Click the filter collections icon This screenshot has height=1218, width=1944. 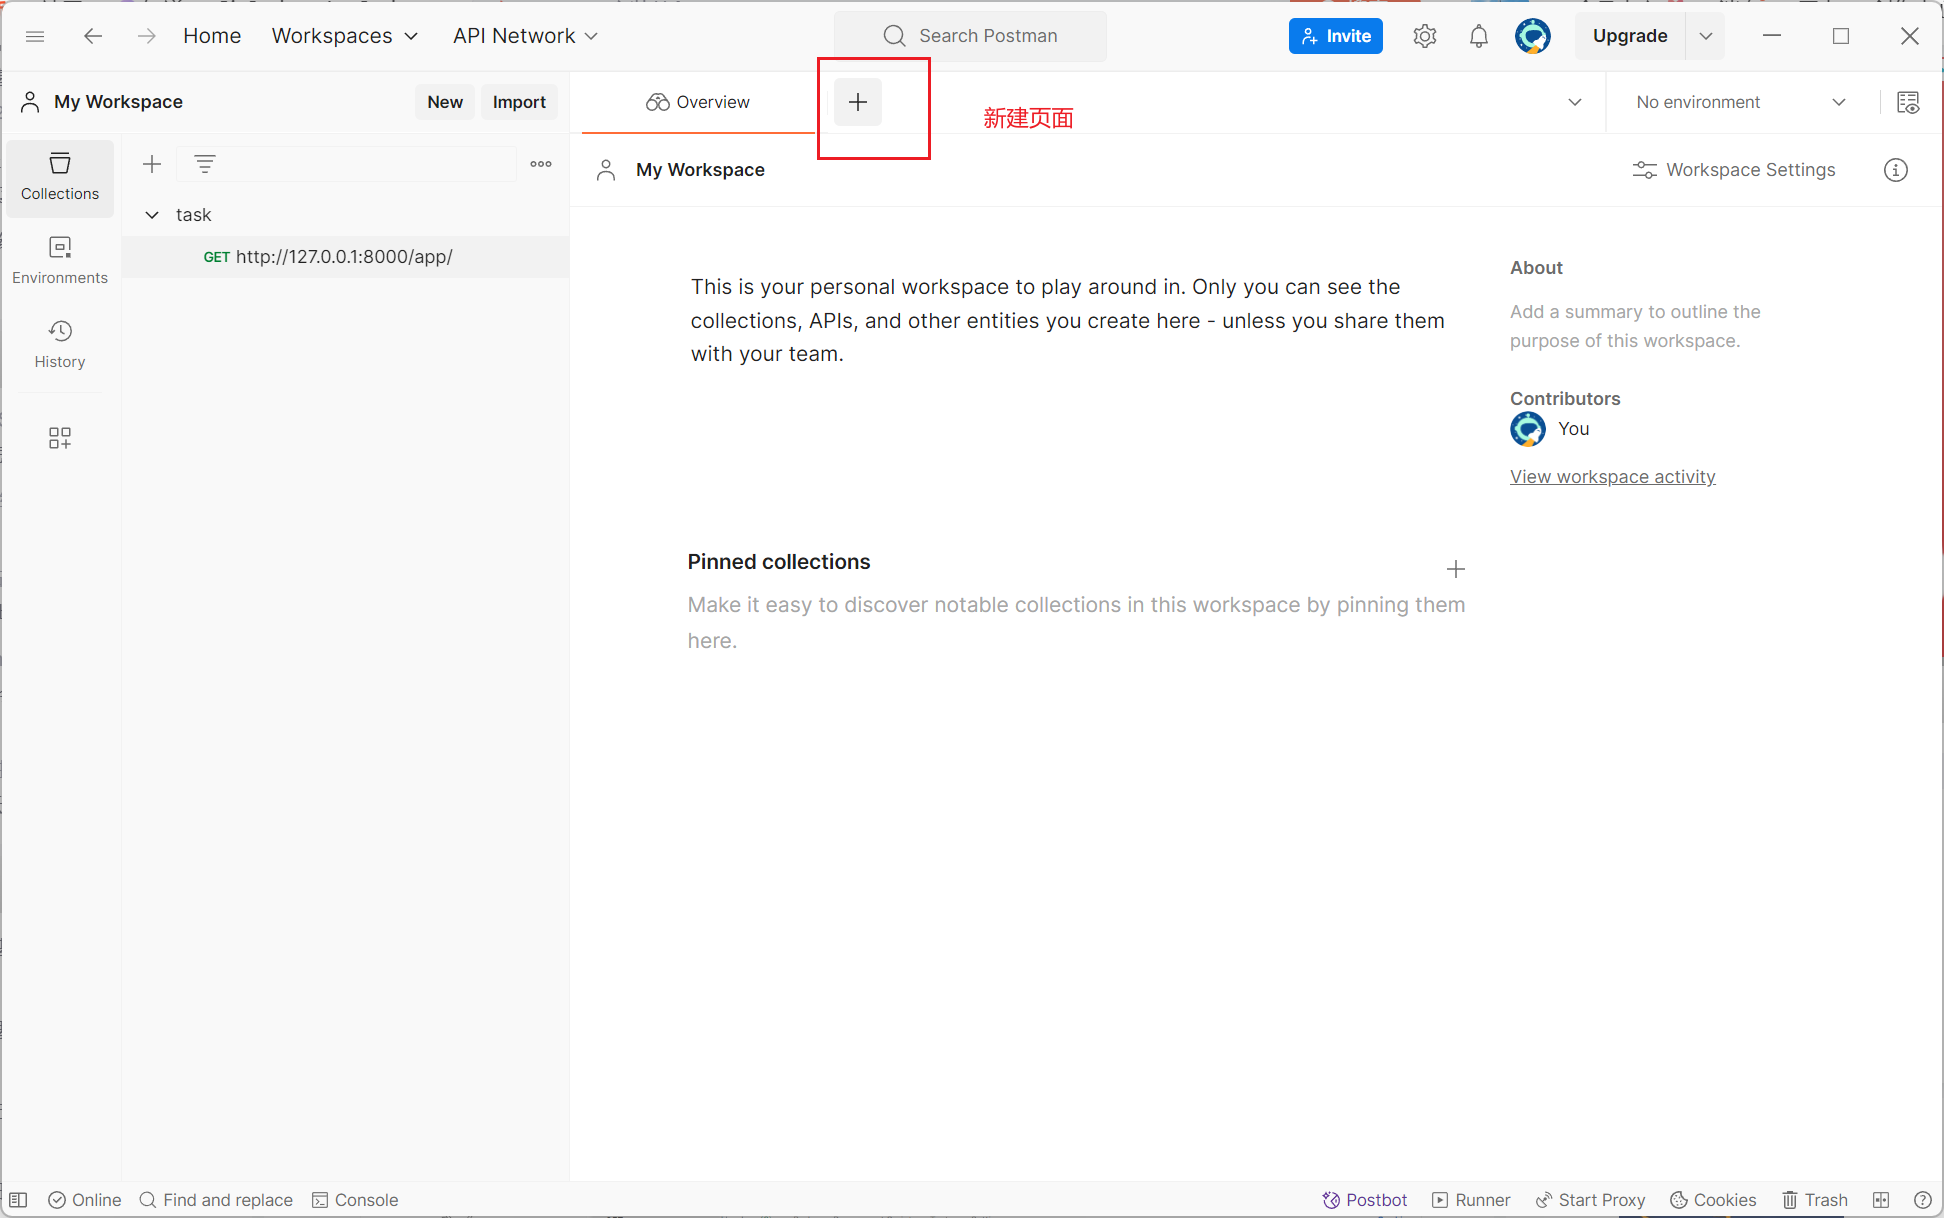click(205, 164)
